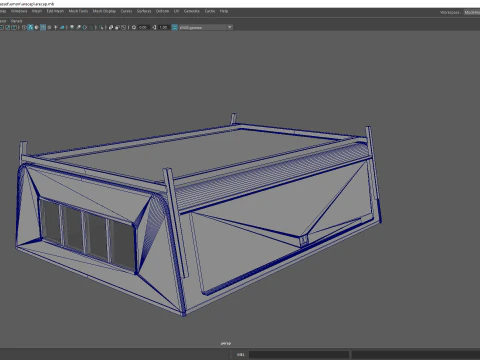Open the Workspace Modeling dropdown

pyautogui.click(x=472, y=12)
